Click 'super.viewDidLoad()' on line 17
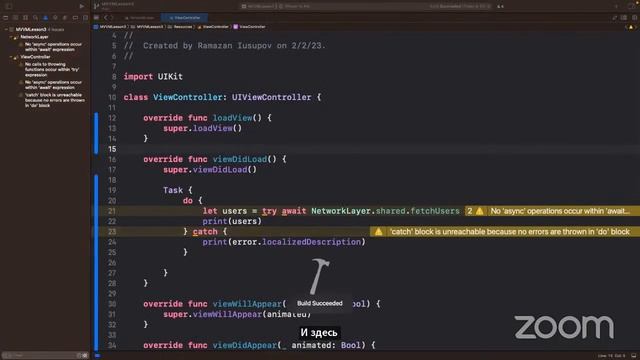This screenshot has height=360, width=640. tap(210, 170)
